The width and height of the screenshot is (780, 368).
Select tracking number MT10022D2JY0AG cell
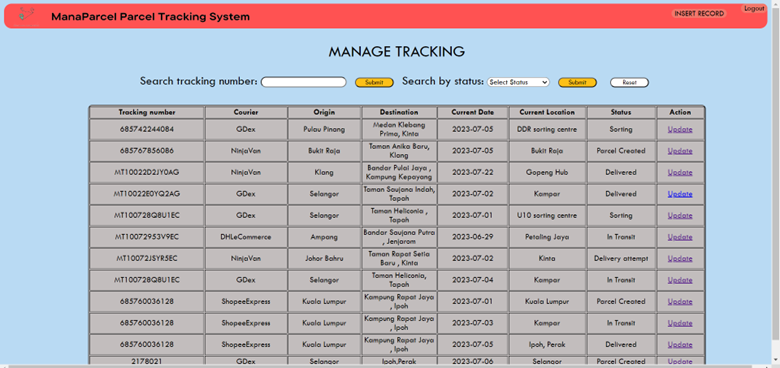coord(147,173)
